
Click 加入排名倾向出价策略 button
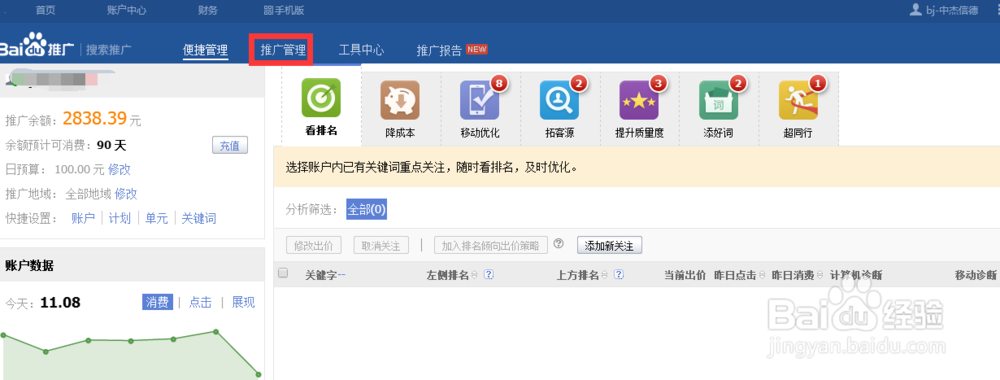(x=490, y=245)
